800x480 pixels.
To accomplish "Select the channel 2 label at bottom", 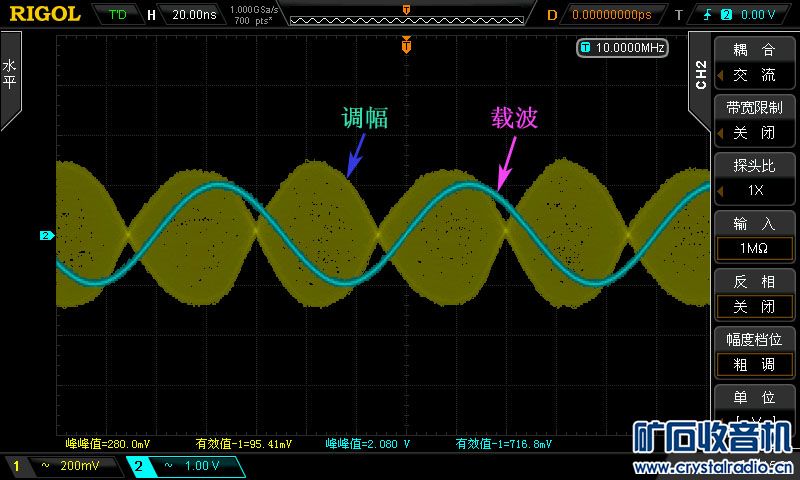I will [x=138, y=466].
